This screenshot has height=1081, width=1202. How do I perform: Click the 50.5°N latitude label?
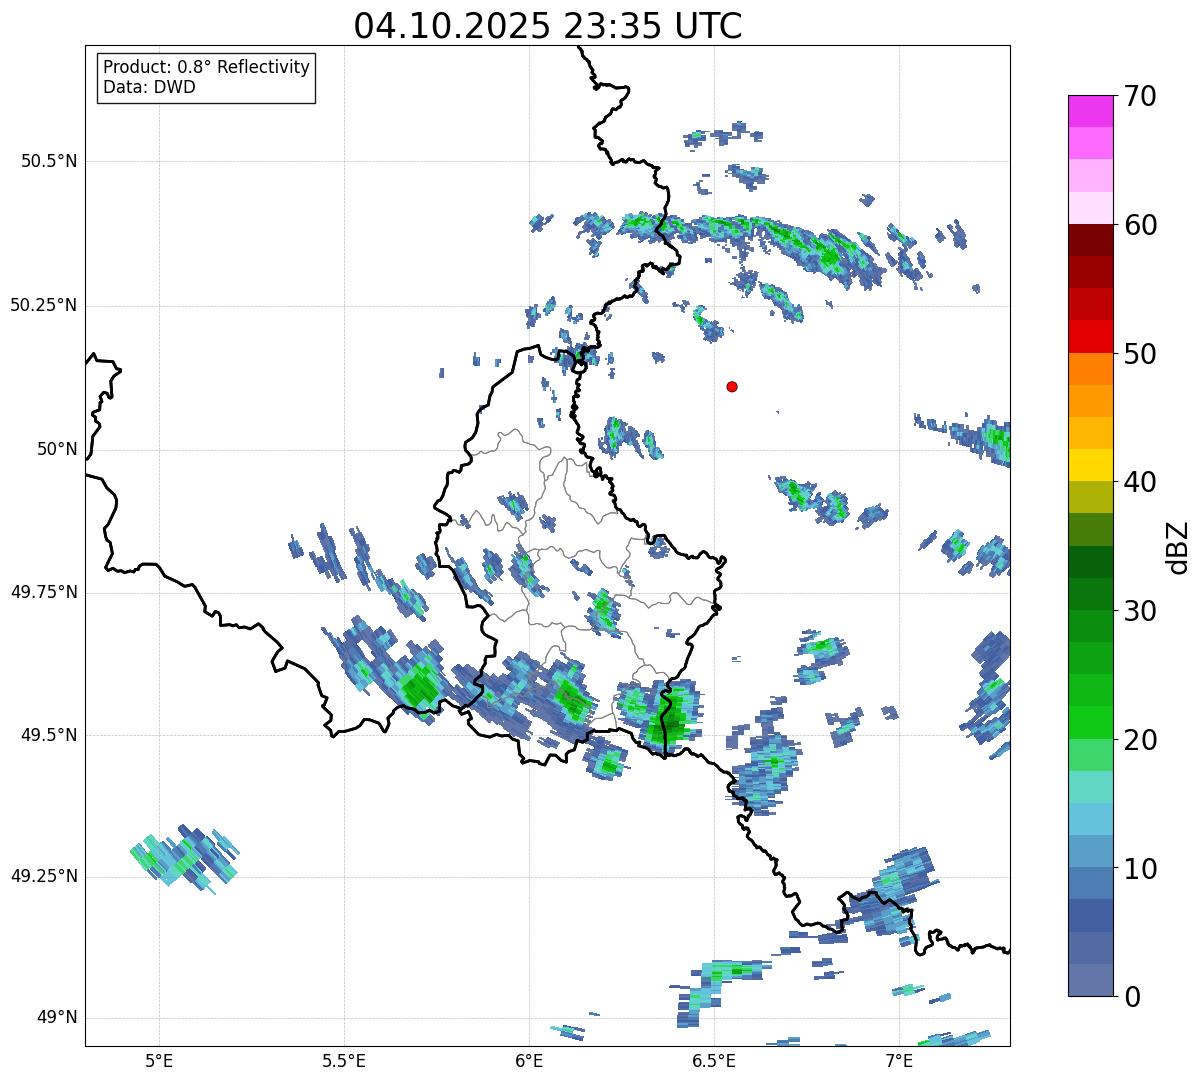[x=49, y=161]
